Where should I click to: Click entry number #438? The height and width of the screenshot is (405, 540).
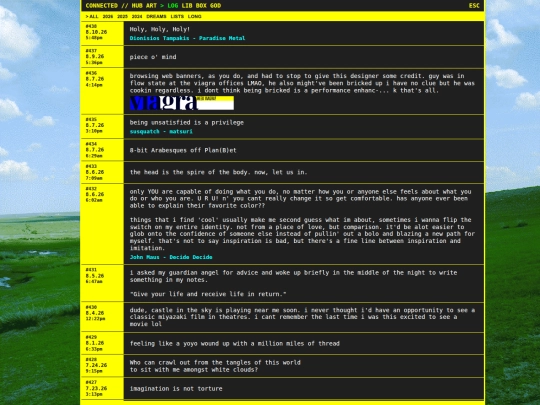[91, 26]
